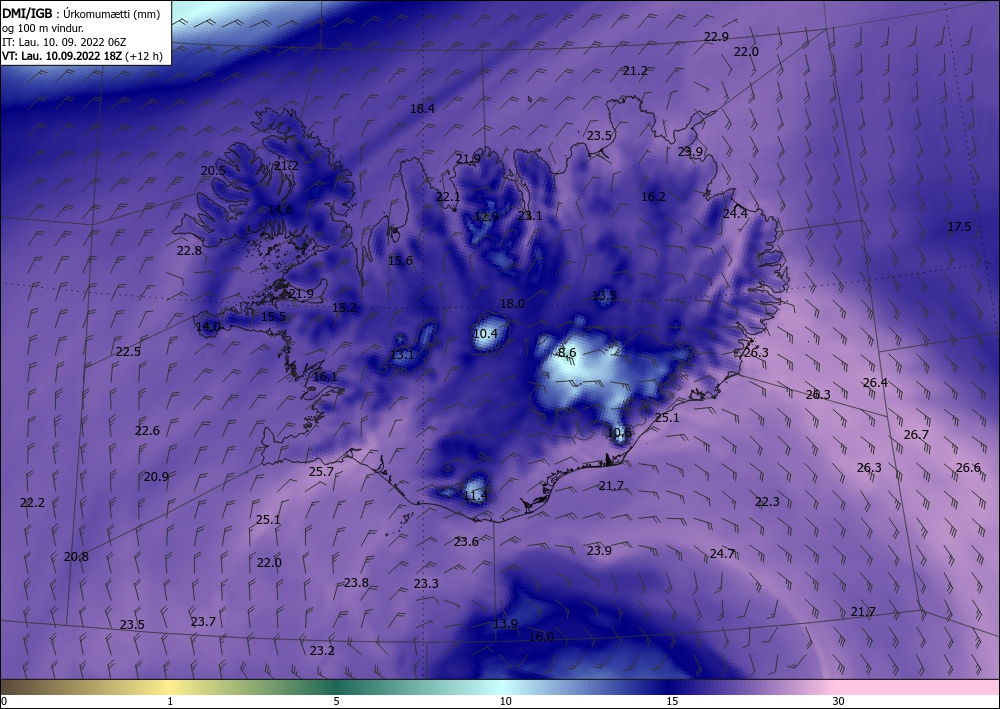This screenshot has width=1000, height=709.
Task: Select the central value 18.0
Action: tap(512, 303)
